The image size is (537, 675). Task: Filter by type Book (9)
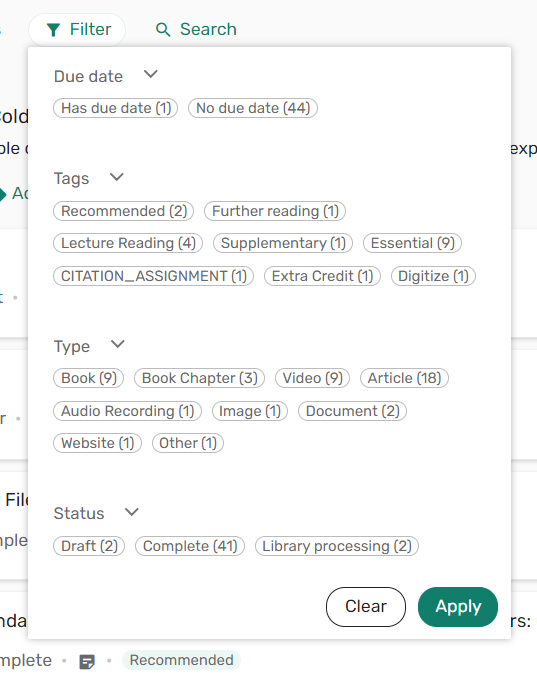tap(88, 378)
